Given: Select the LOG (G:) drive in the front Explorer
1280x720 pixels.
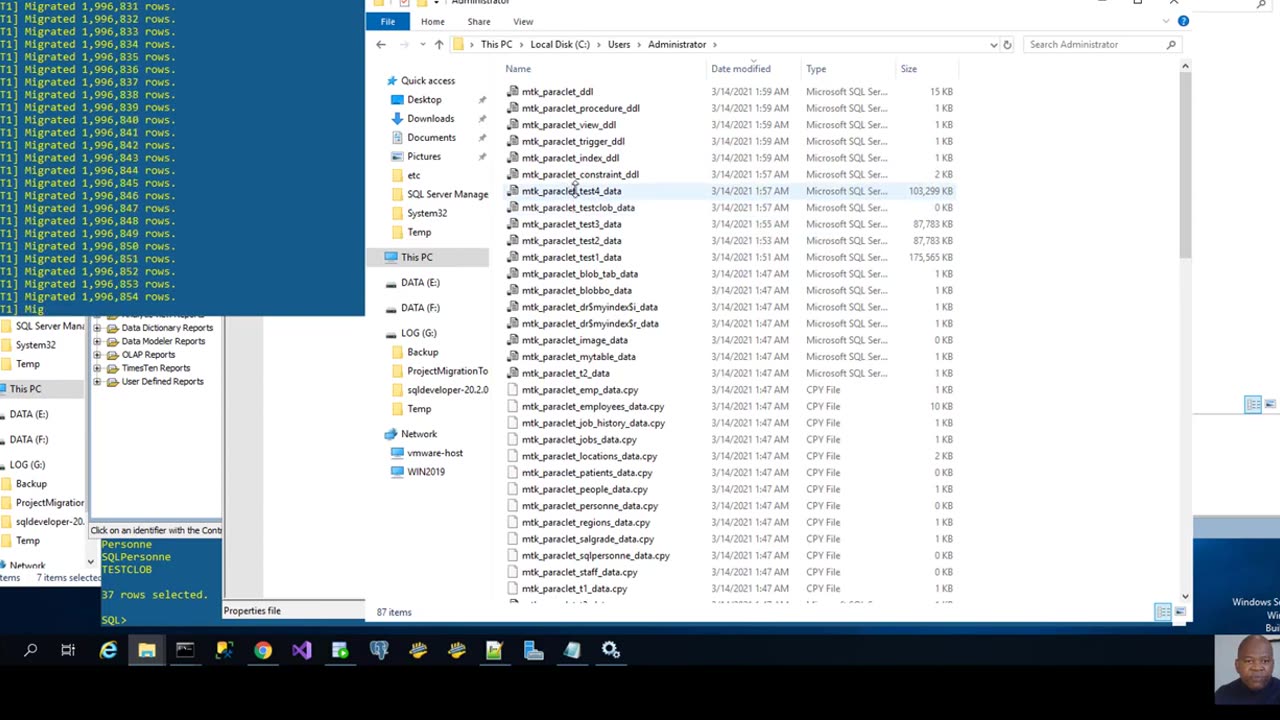Looking at the screenshot, I should coord(418,333).
